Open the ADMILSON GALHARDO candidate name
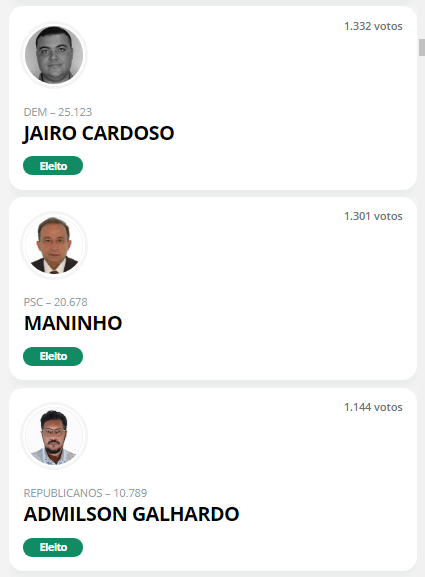 tap(131, 514)
